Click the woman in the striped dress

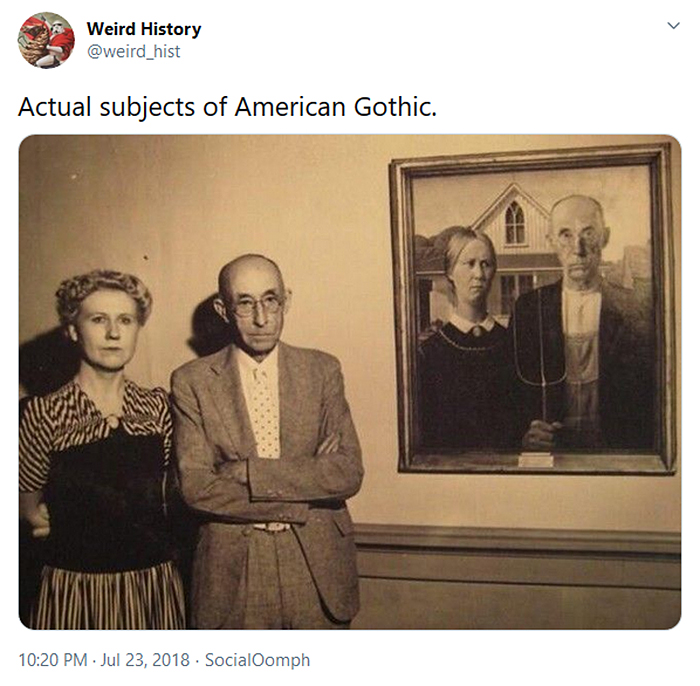tap(102, 460)
